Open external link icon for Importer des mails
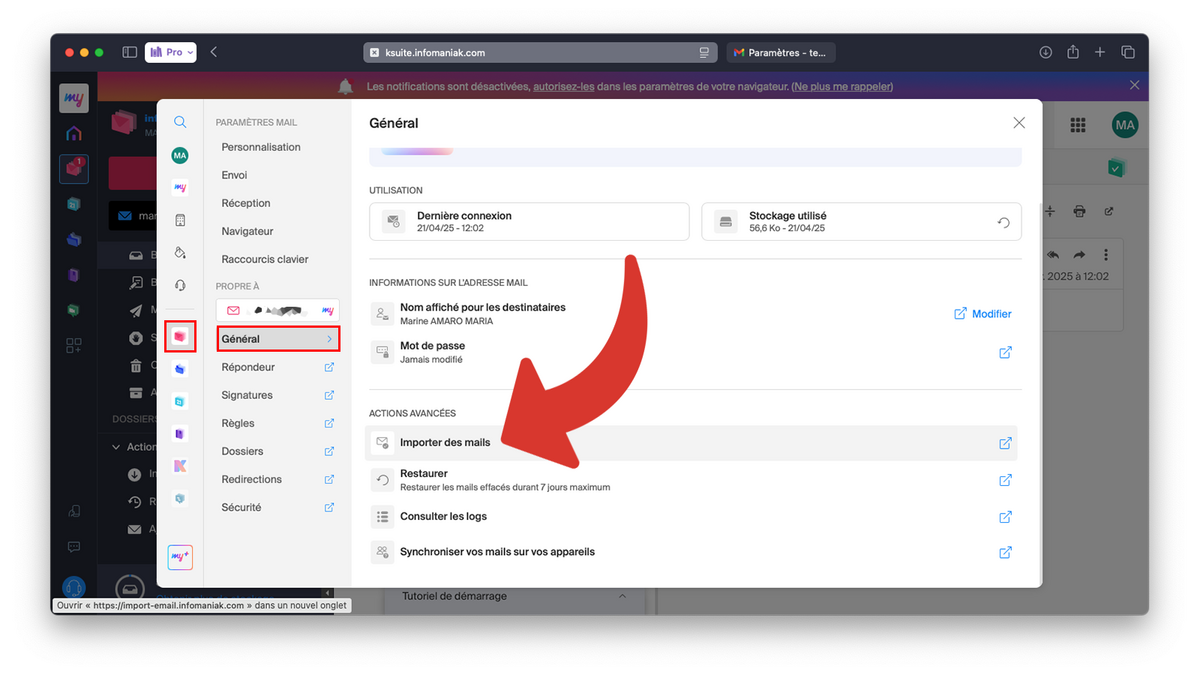 [1005, 443]
